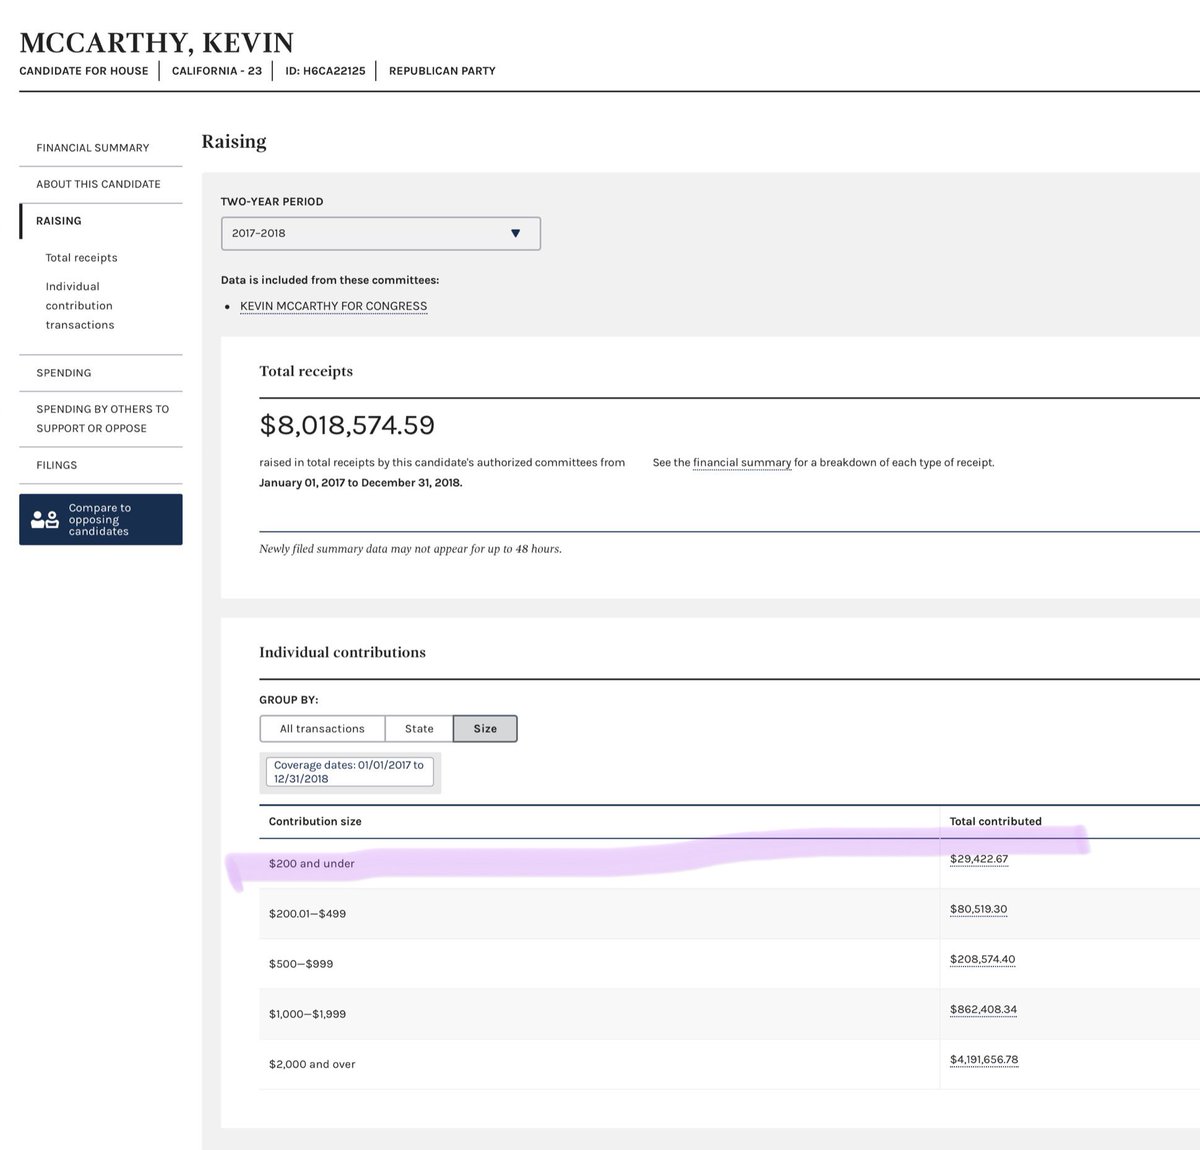Go to About This Candidate section
The image size is (1200, 1150).
(98, 184)
